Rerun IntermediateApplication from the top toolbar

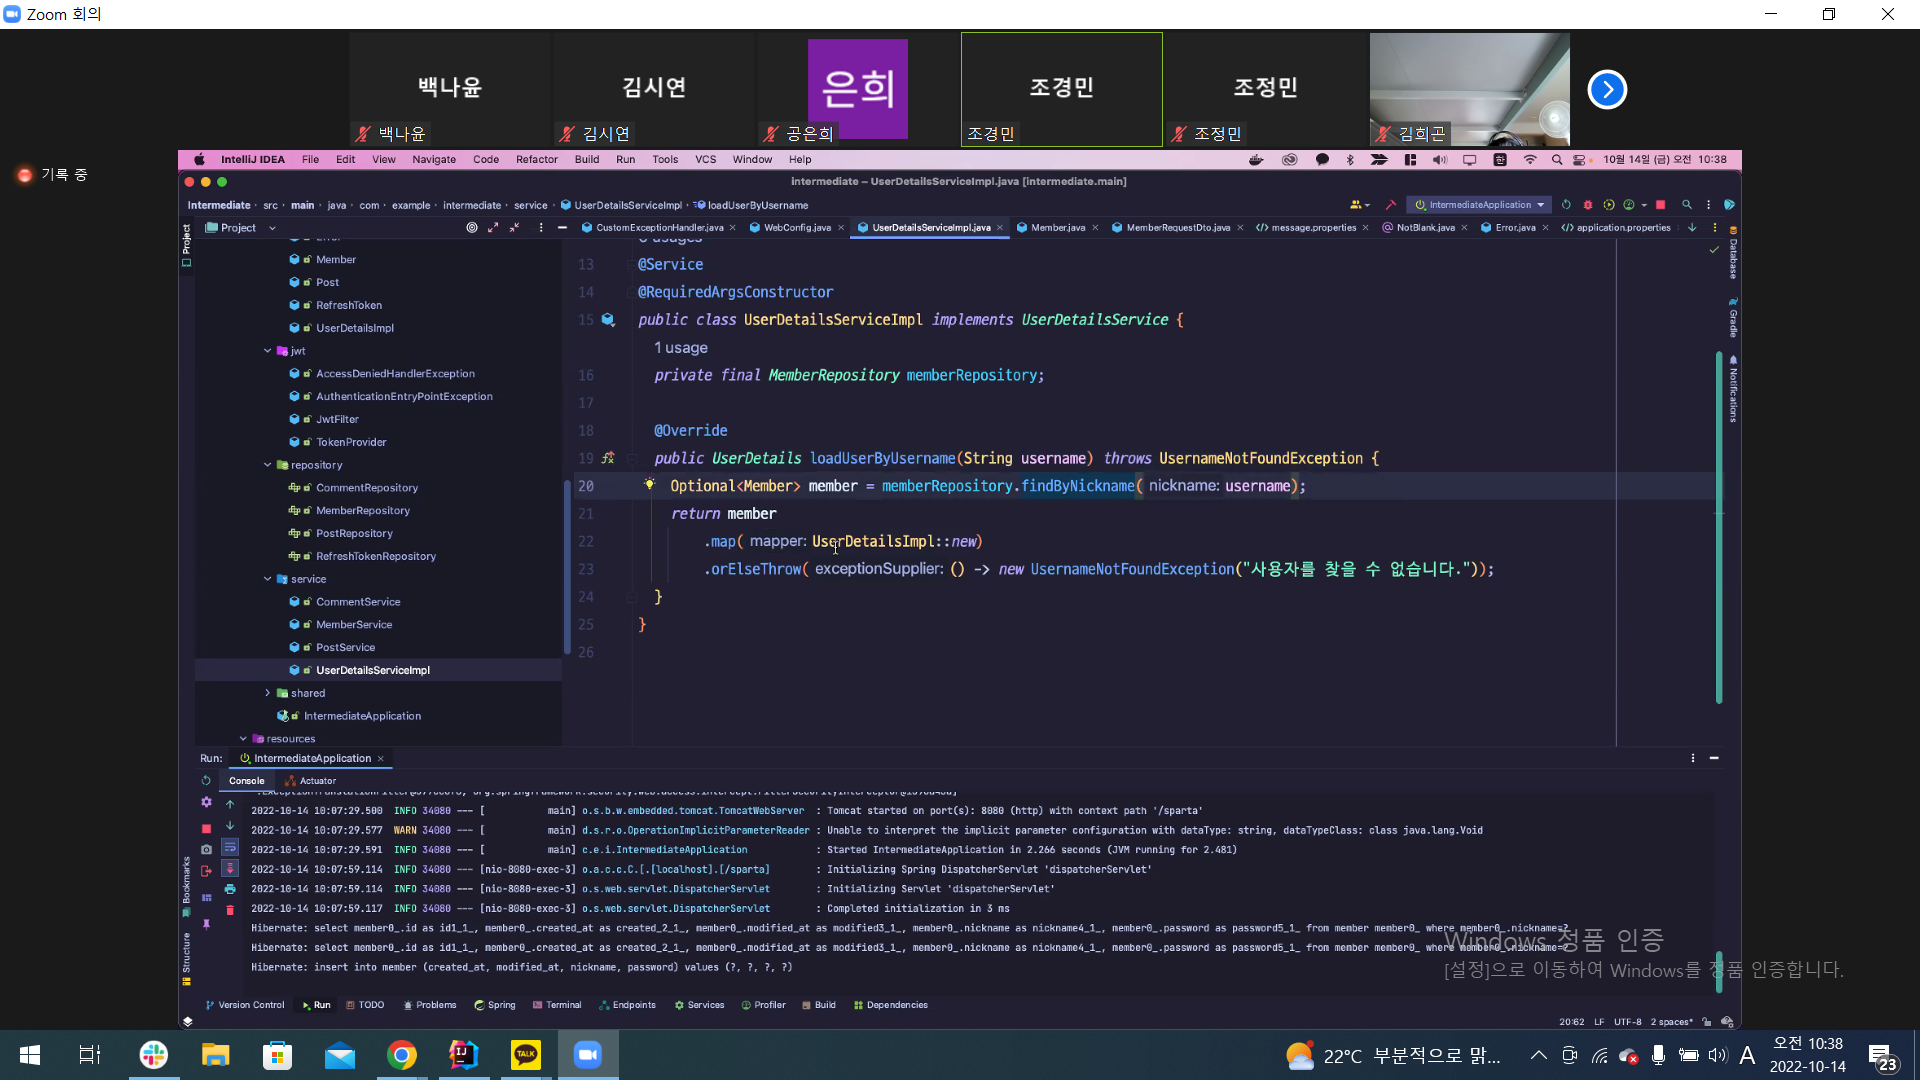1566,205
